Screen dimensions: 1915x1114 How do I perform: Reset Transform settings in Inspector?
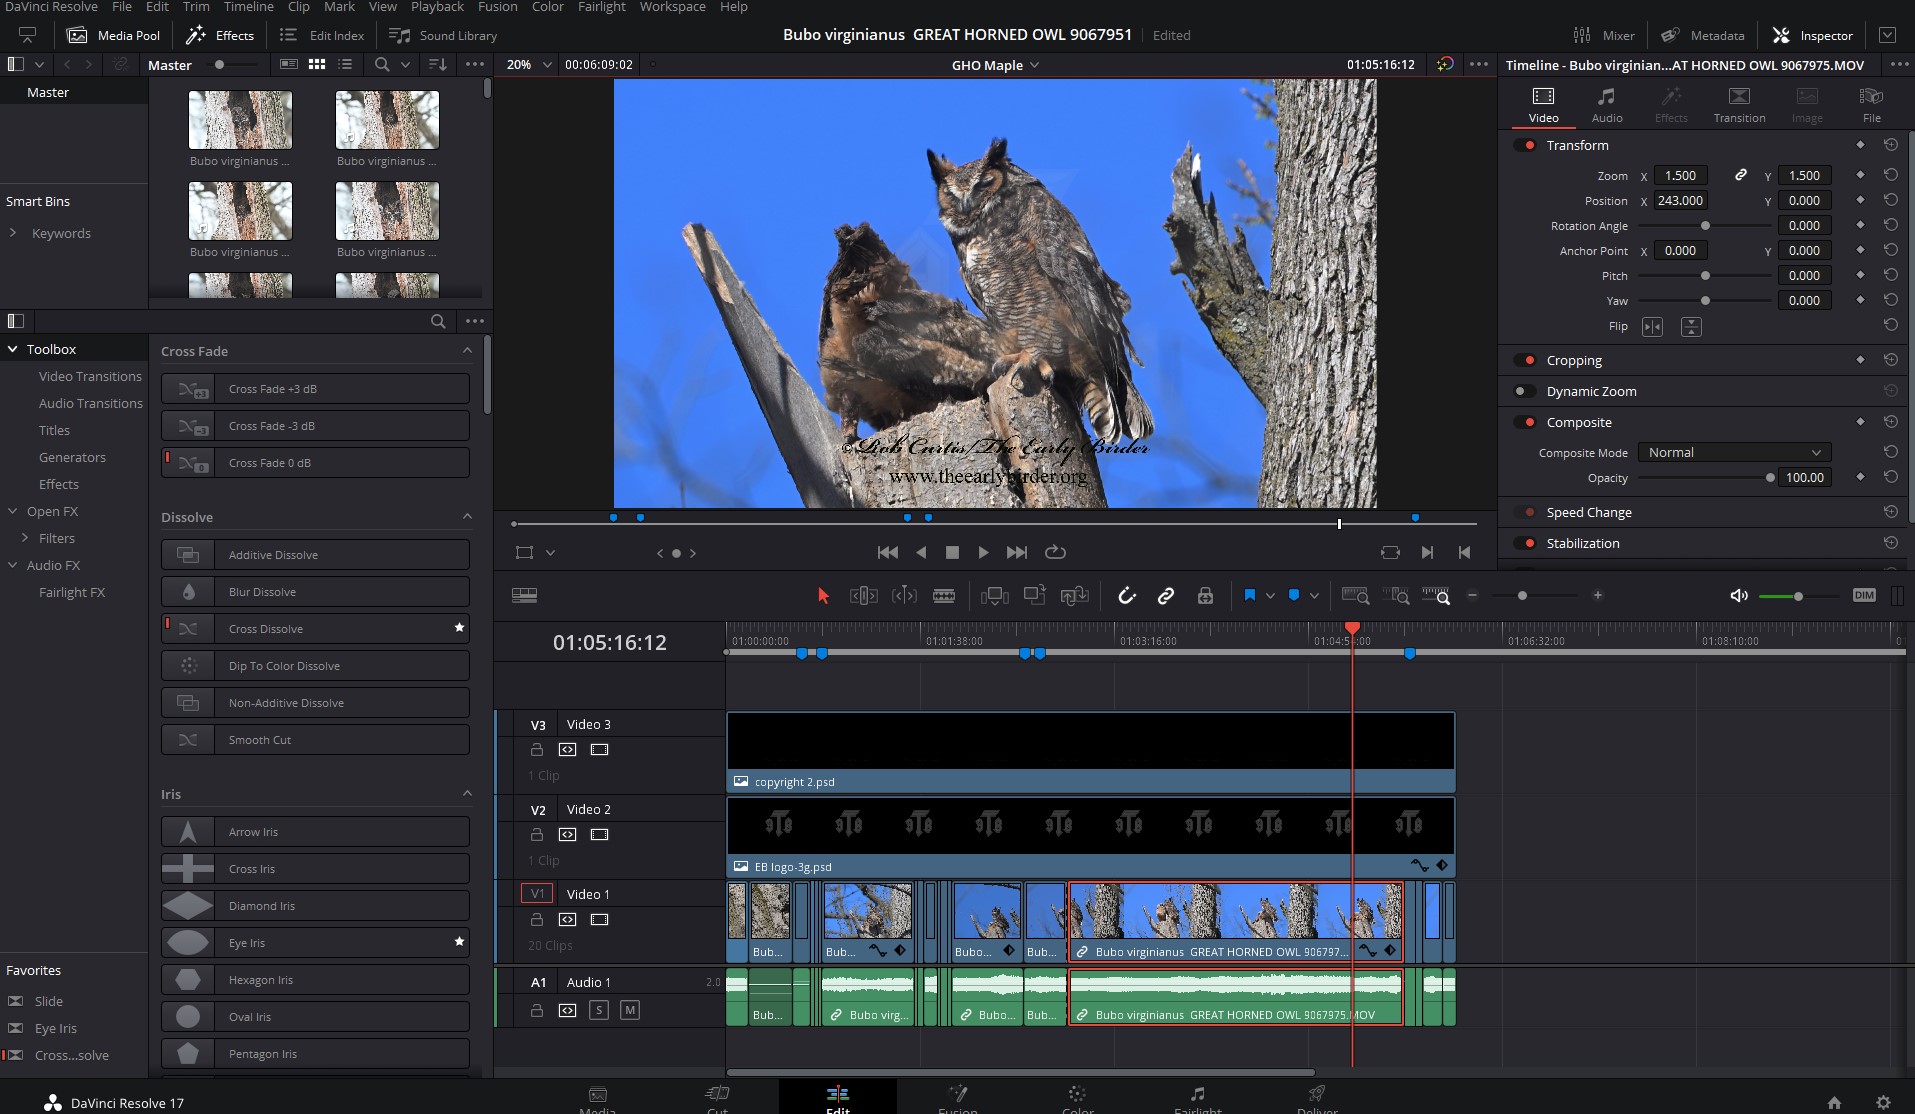(1890, 145)
